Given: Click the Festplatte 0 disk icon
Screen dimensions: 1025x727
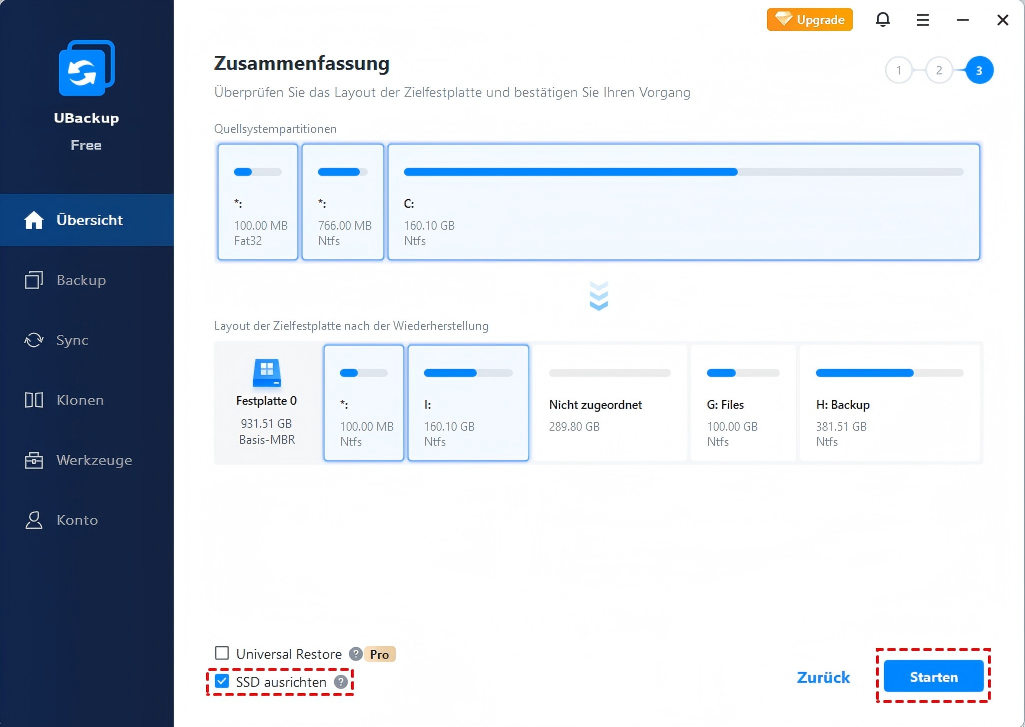Looking at the screenshot, I should (266, 374).
